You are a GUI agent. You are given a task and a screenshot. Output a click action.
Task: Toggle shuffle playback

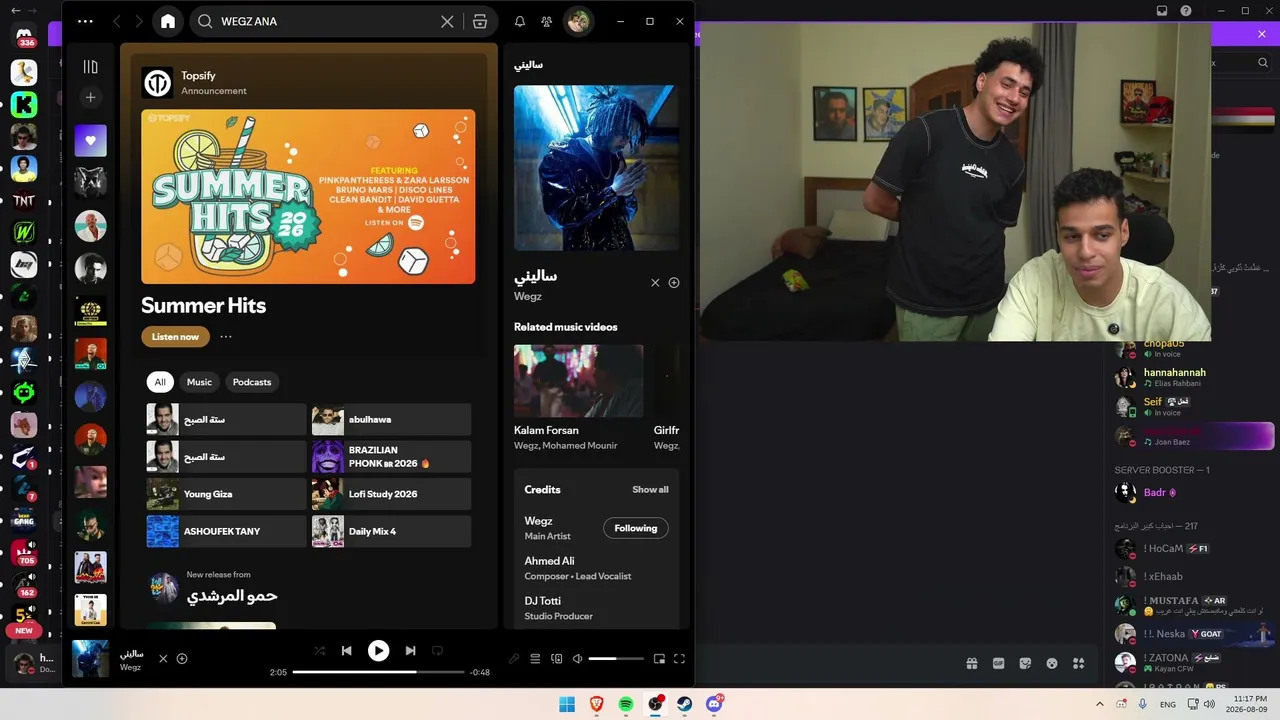(x=319, y=651)
